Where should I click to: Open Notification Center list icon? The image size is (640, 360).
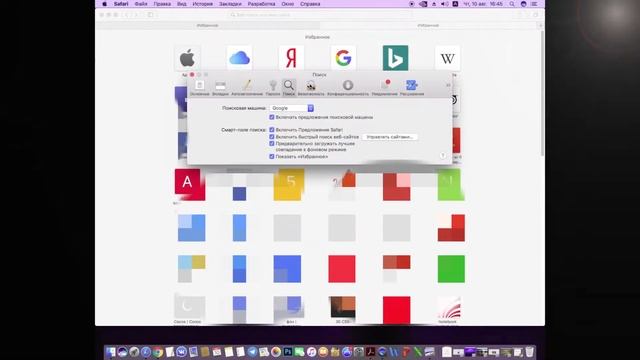pyautogui.click(x=534, y=4)
